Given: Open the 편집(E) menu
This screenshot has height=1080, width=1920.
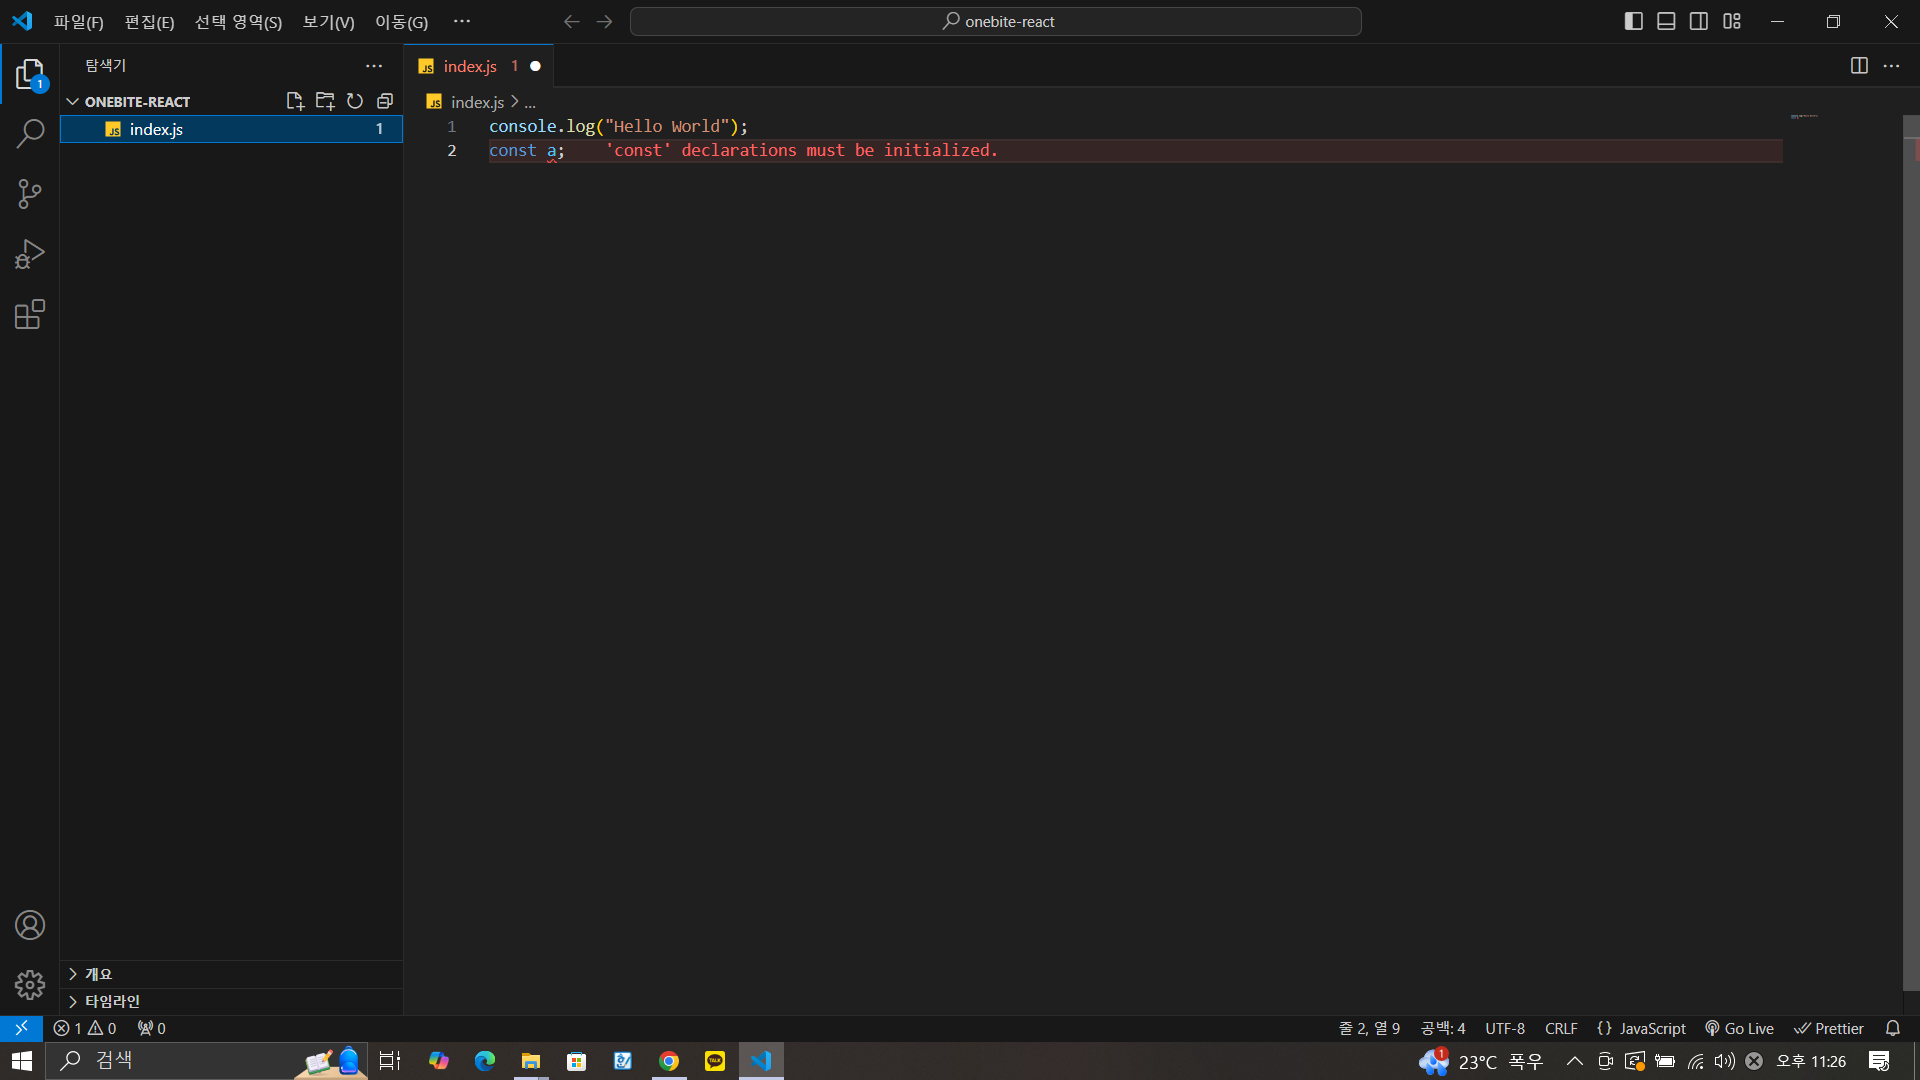Looking at the screenshot, I should click(149, 22).
